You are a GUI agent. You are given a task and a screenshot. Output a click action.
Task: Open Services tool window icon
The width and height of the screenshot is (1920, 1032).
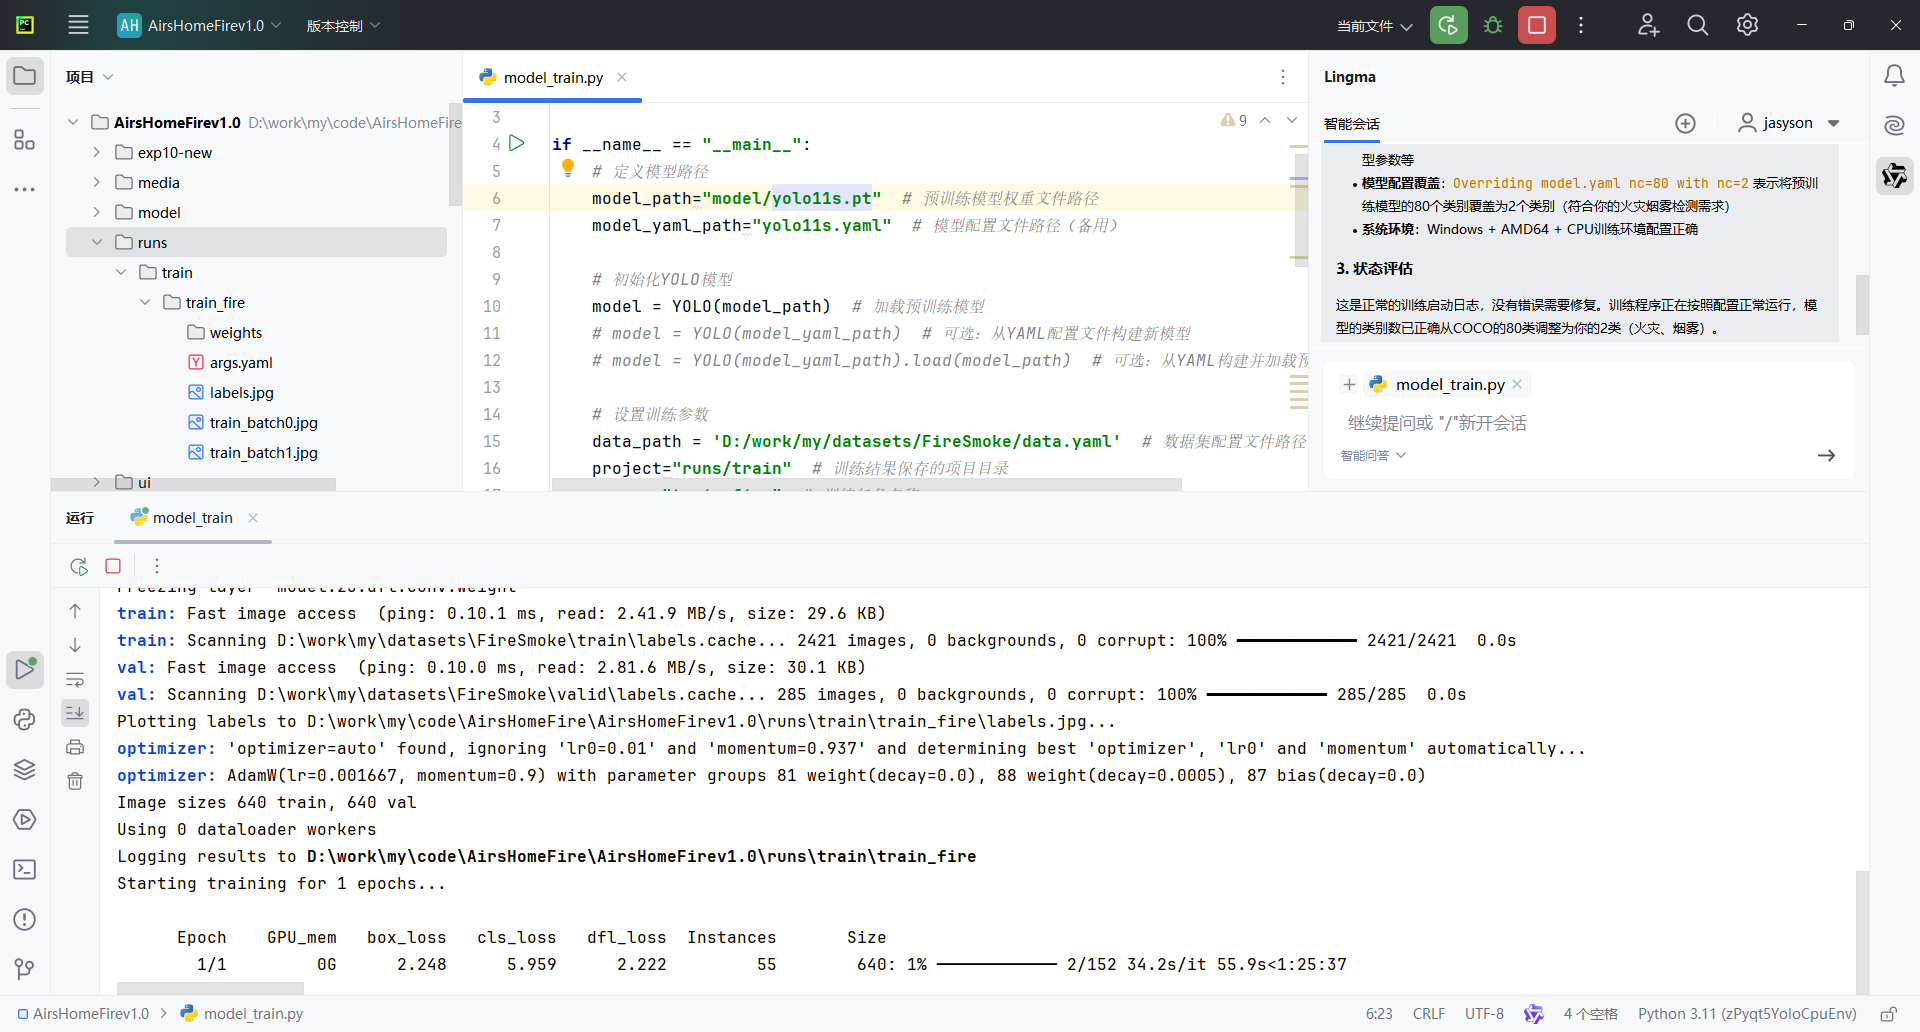(x=25, y=819)
